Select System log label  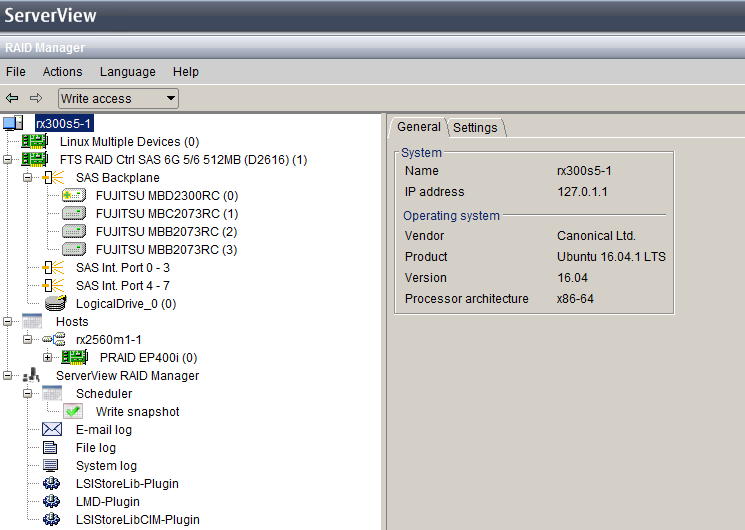click(106, 466)
